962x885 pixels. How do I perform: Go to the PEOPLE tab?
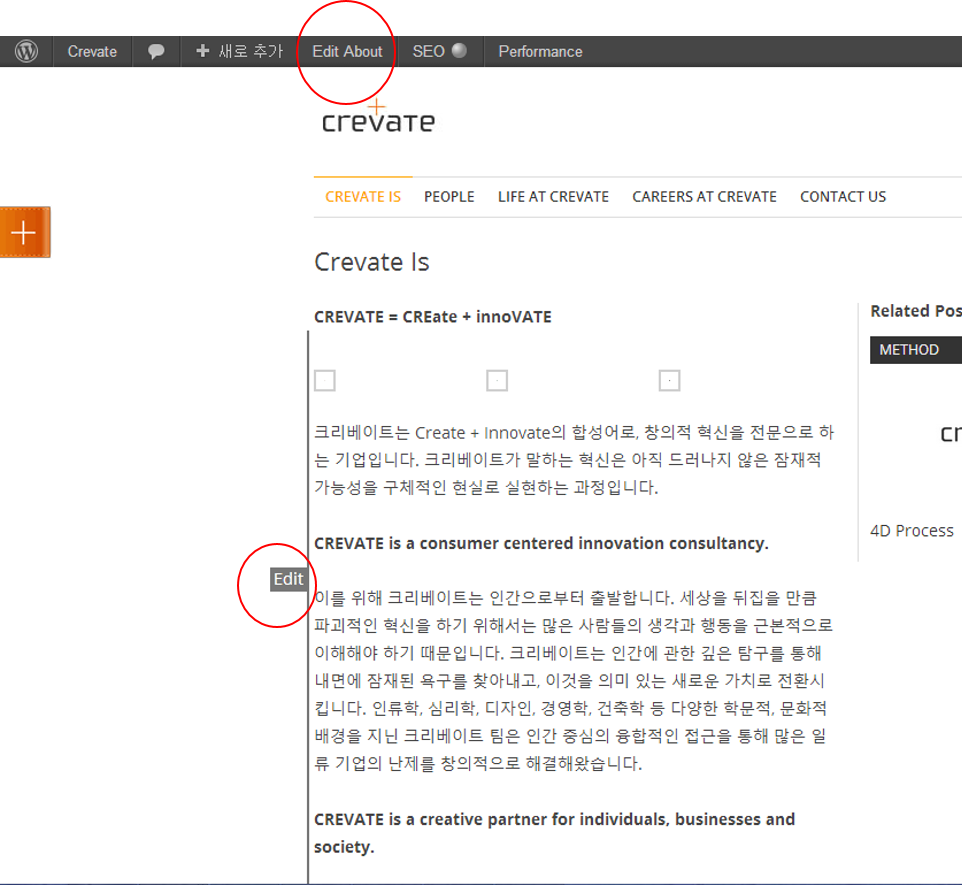(449, 197)
